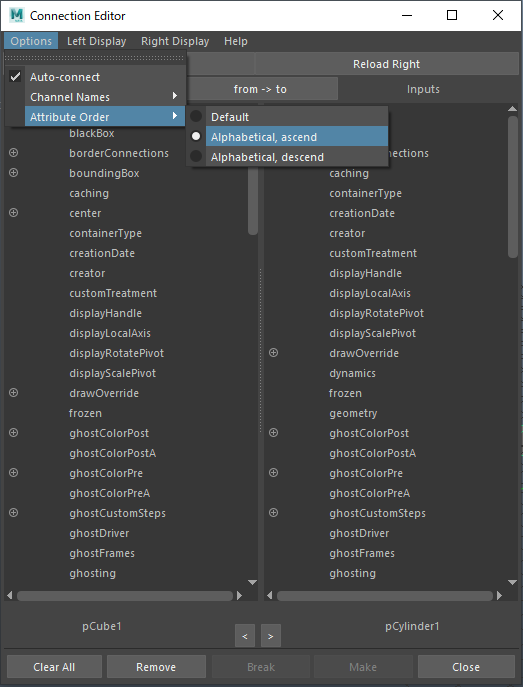Viewport: 523px width, 687px height.
Task: Expand ghostColorPre in left list
Action: 14,472
